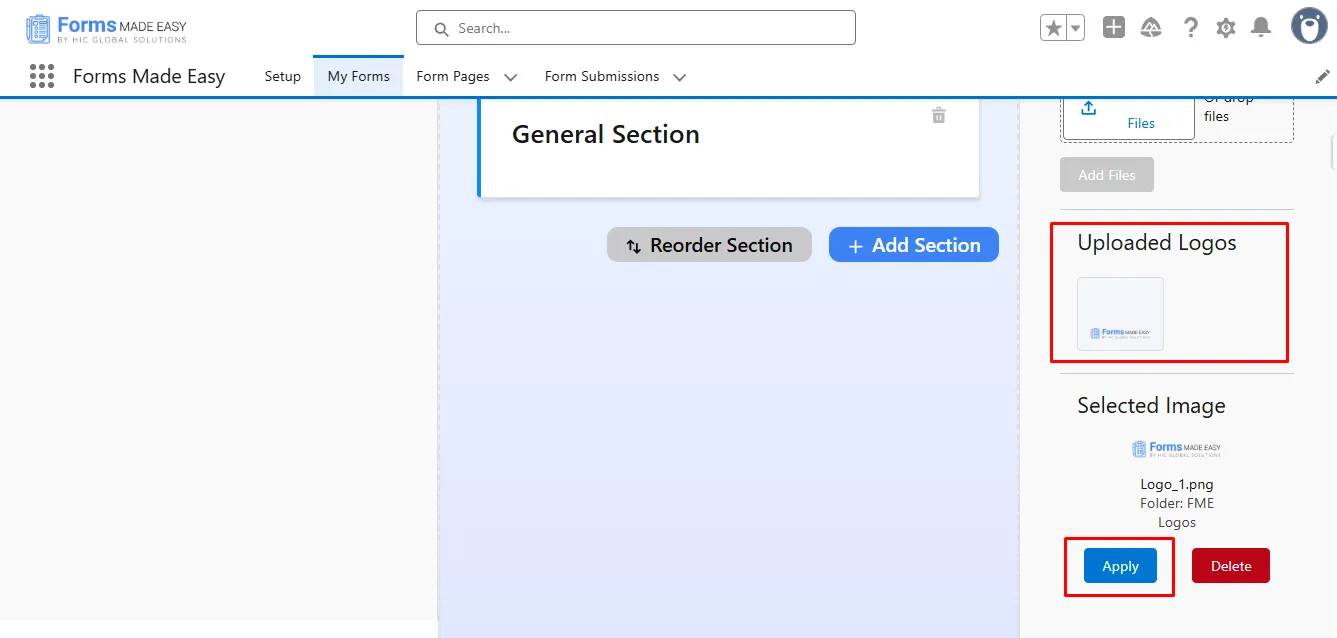Open the setup gear icon

[1226, 28]
